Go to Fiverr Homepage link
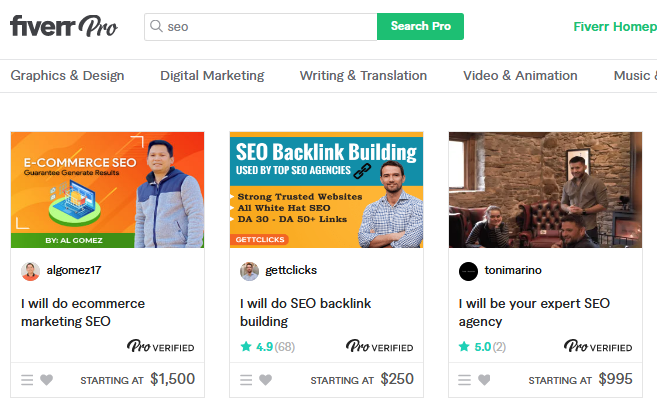 (x=615, y=26)
